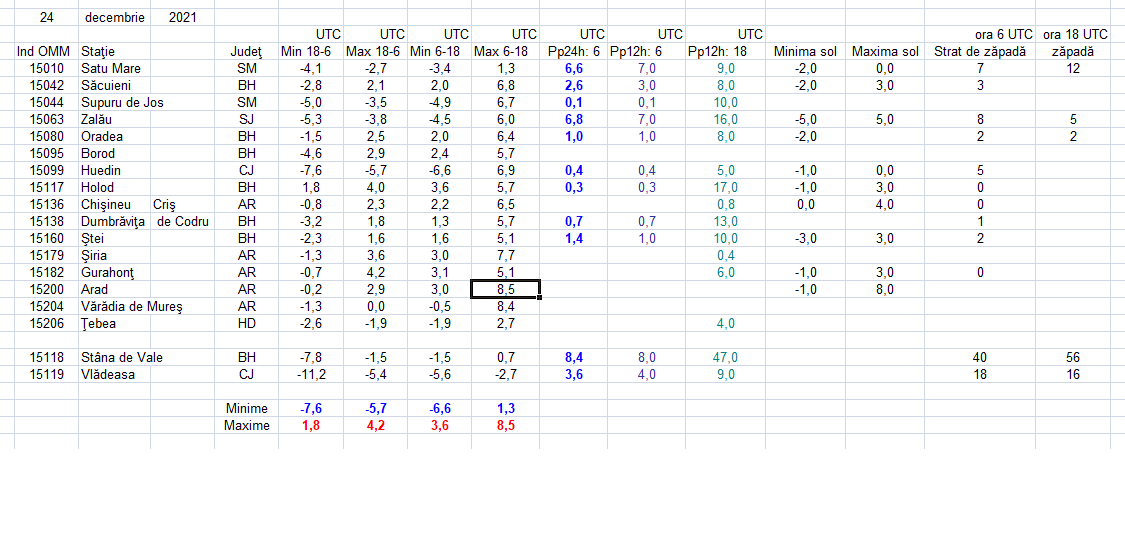Click the Satu Mare station name

(111, 68)
